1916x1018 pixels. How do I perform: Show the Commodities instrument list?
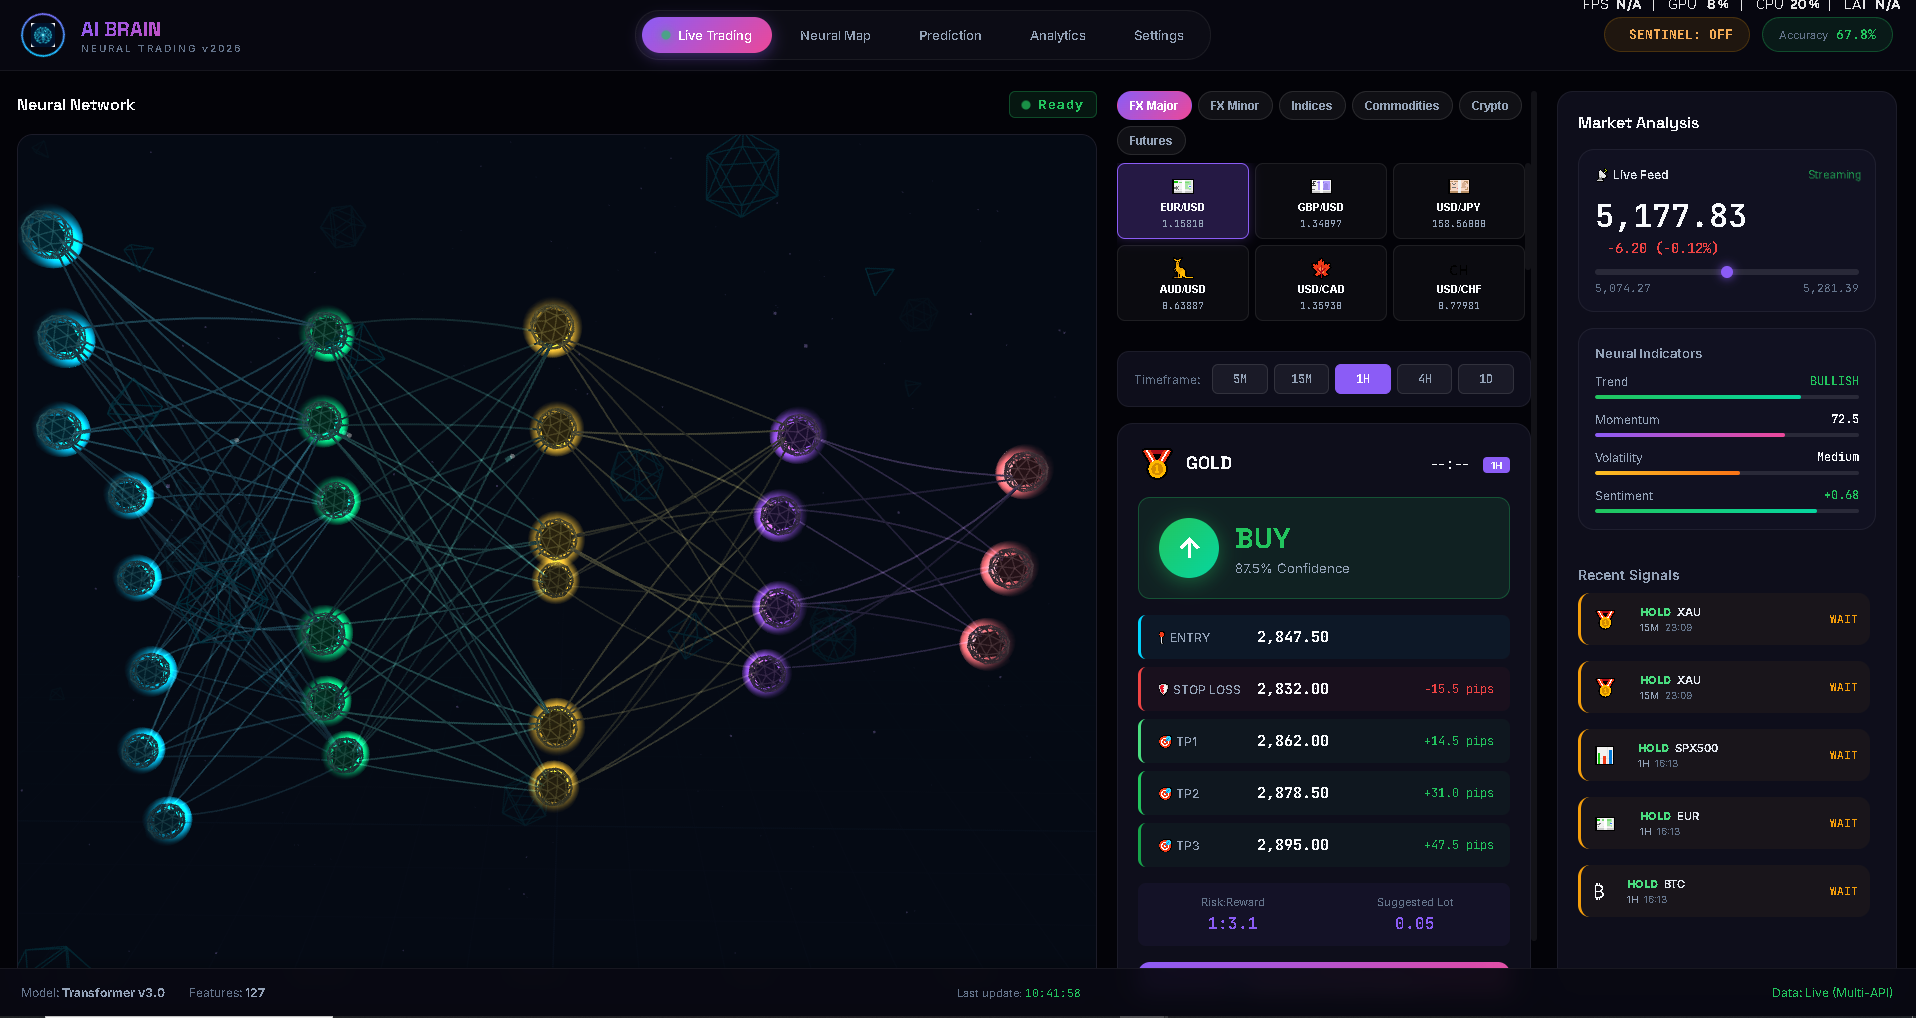pyautogui.click(x=1401, y=106)
